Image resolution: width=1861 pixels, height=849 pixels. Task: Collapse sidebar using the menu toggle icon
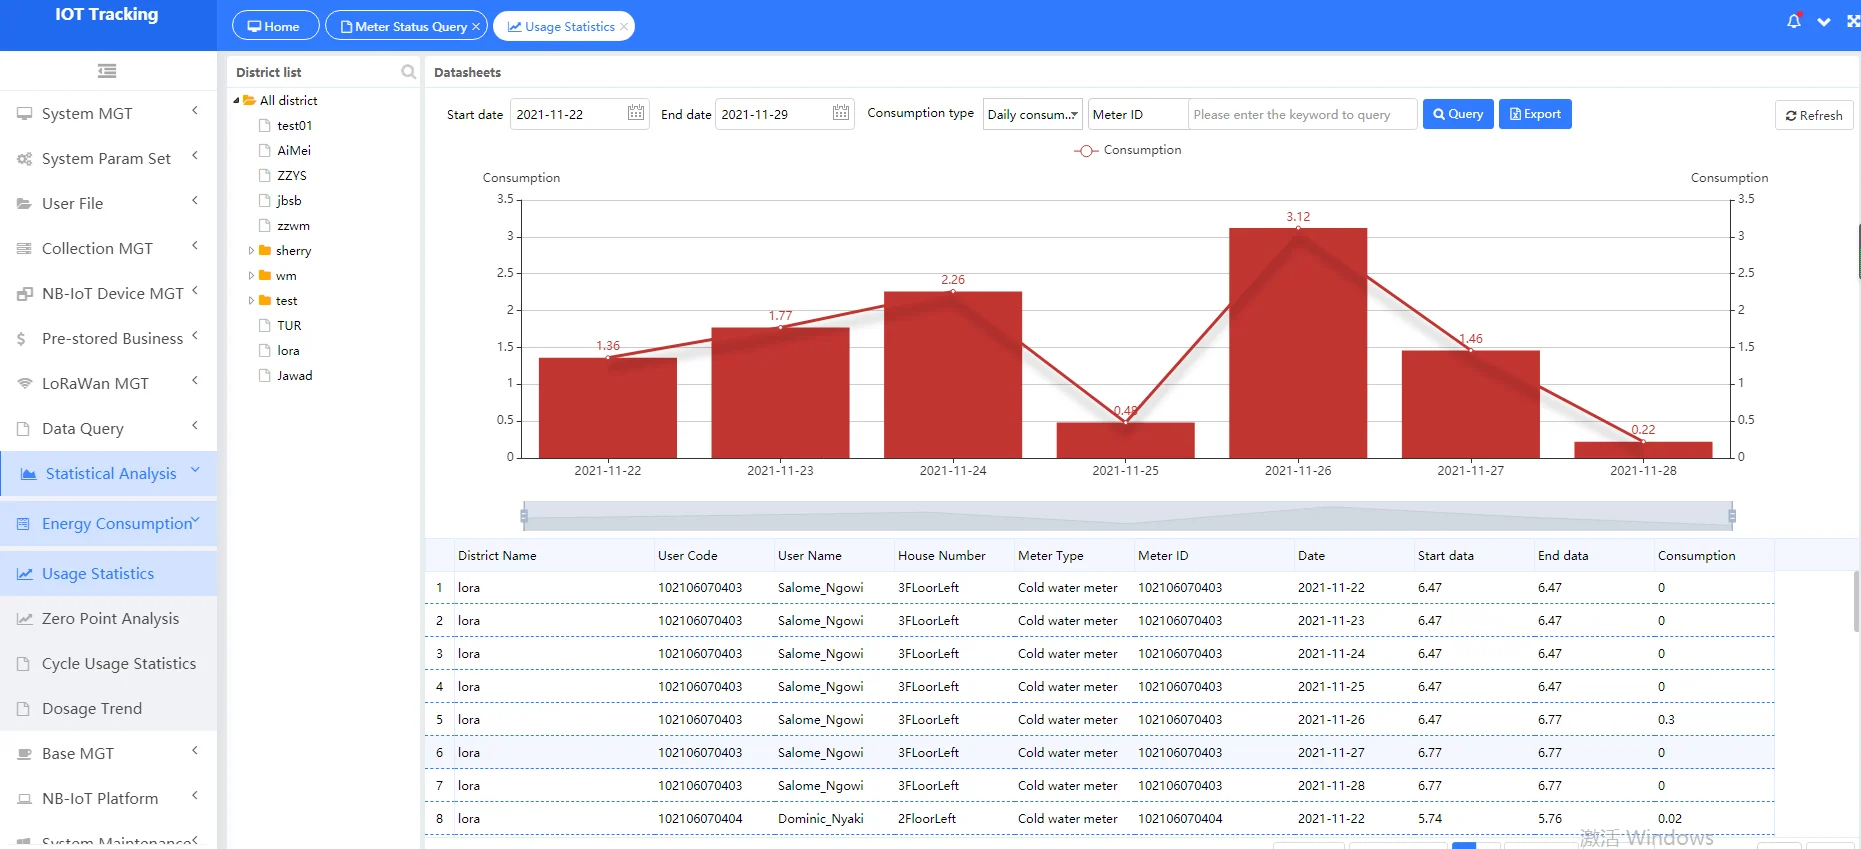107,71
